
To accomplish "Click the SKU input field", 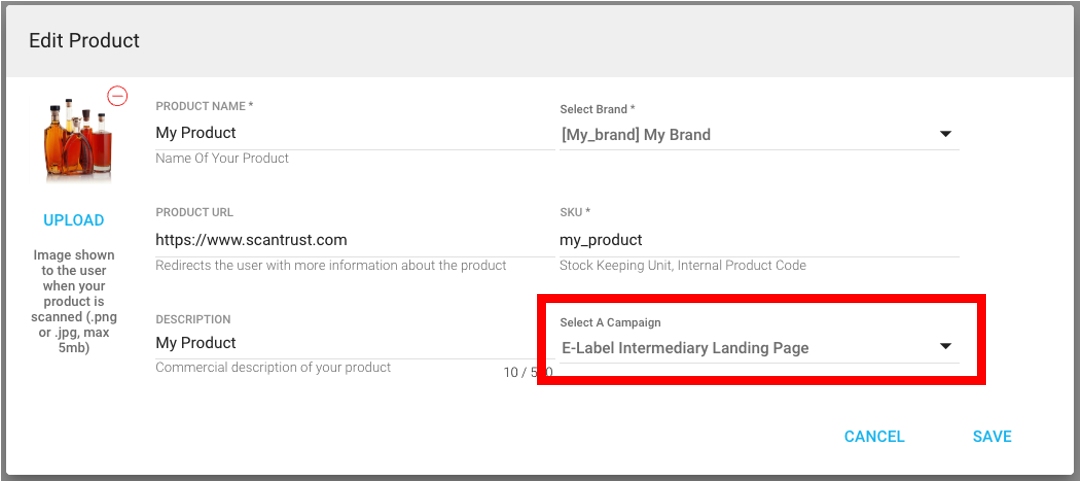I will 758,240.
